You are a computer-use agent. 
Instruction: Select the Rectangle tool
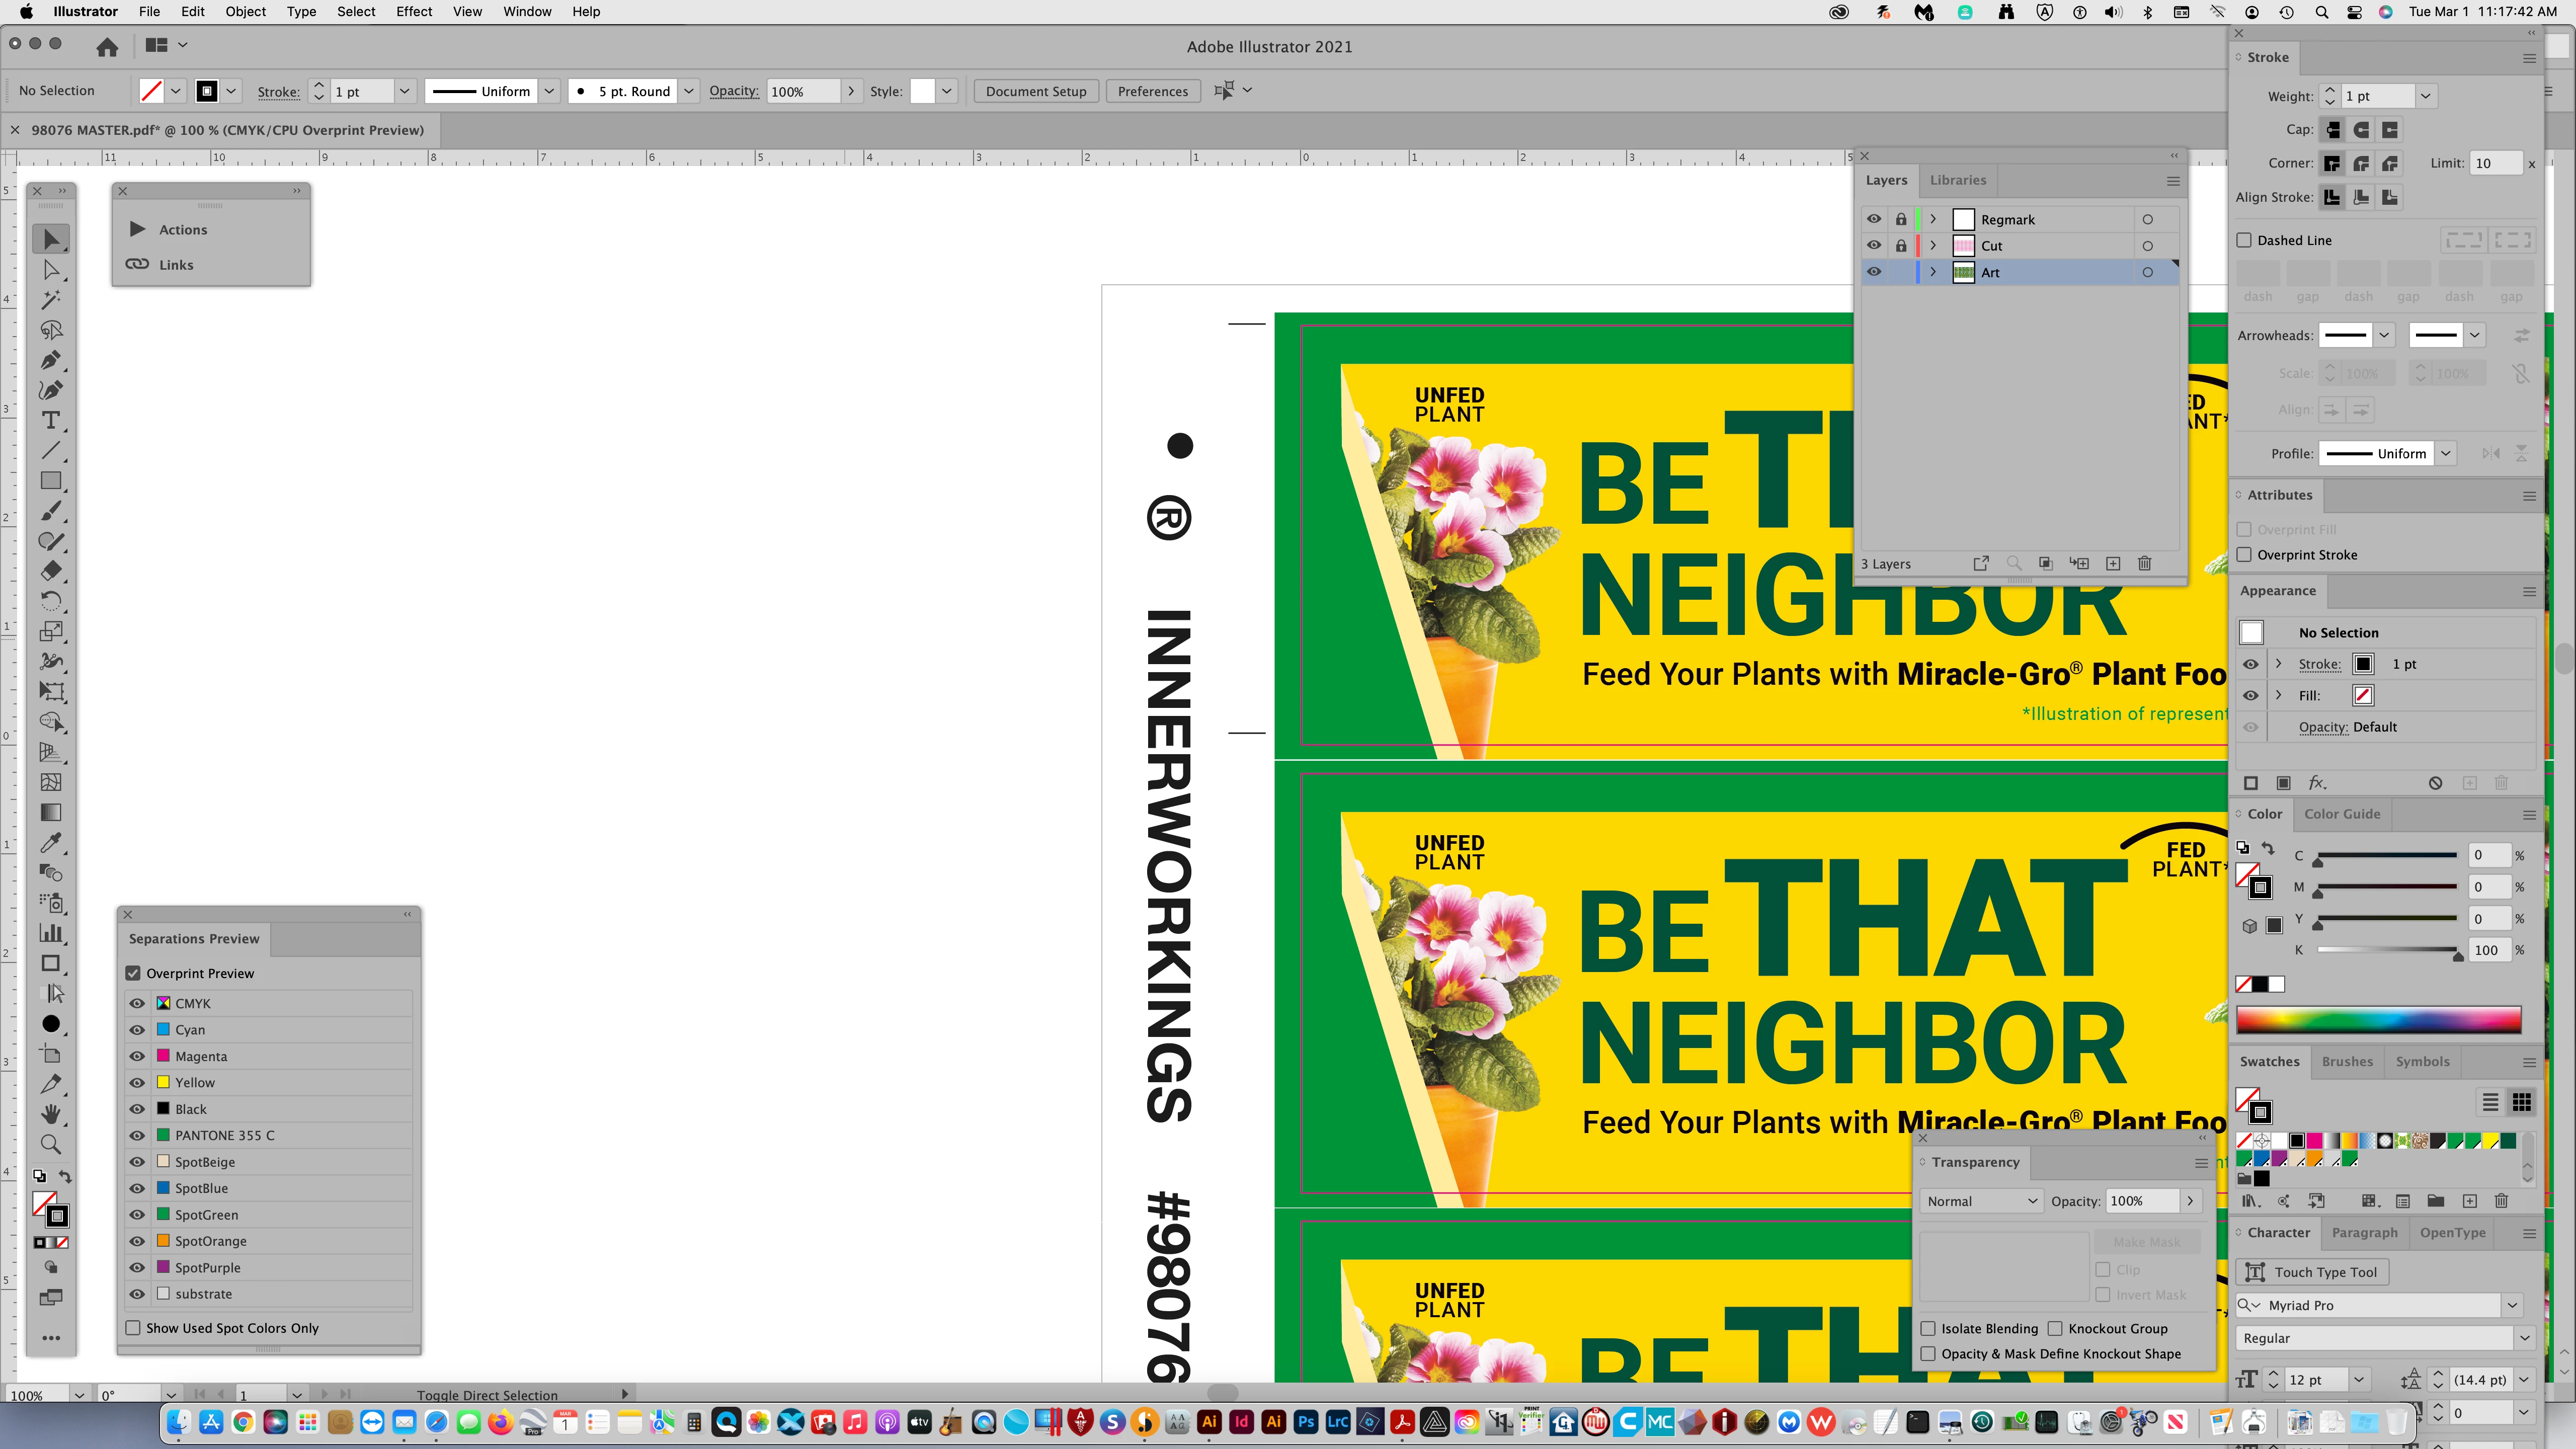tap(51, 481)
